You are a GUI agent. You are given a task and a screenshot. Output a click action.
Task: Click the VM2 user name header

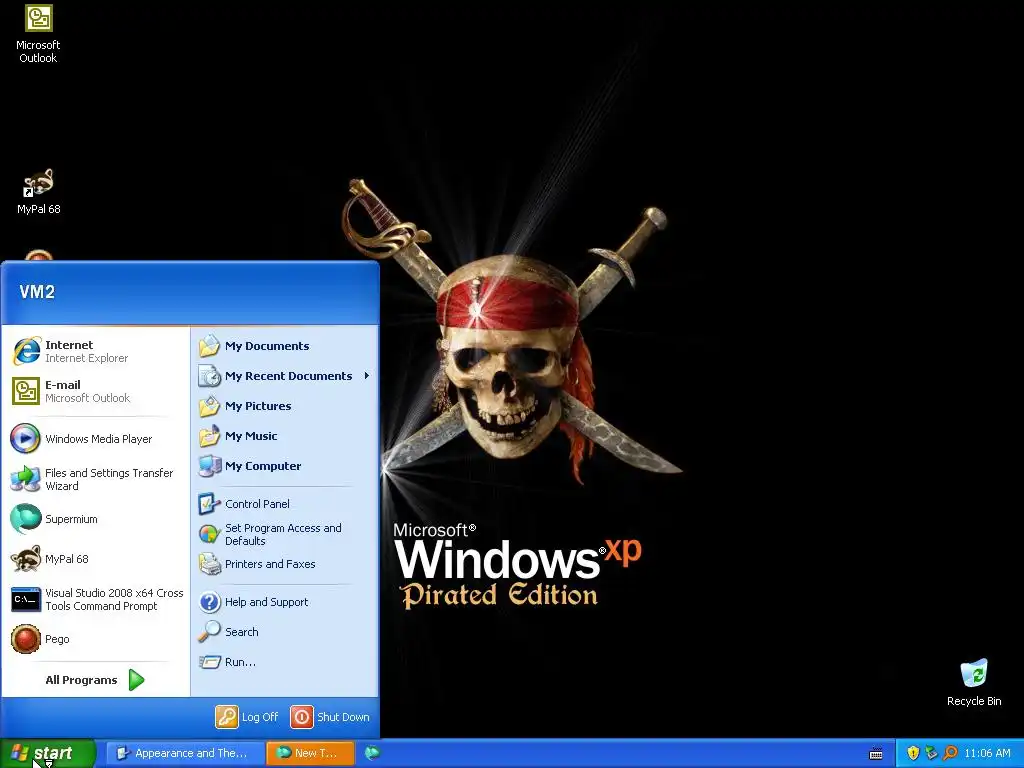pyautogui.click(x=37, y=292)
